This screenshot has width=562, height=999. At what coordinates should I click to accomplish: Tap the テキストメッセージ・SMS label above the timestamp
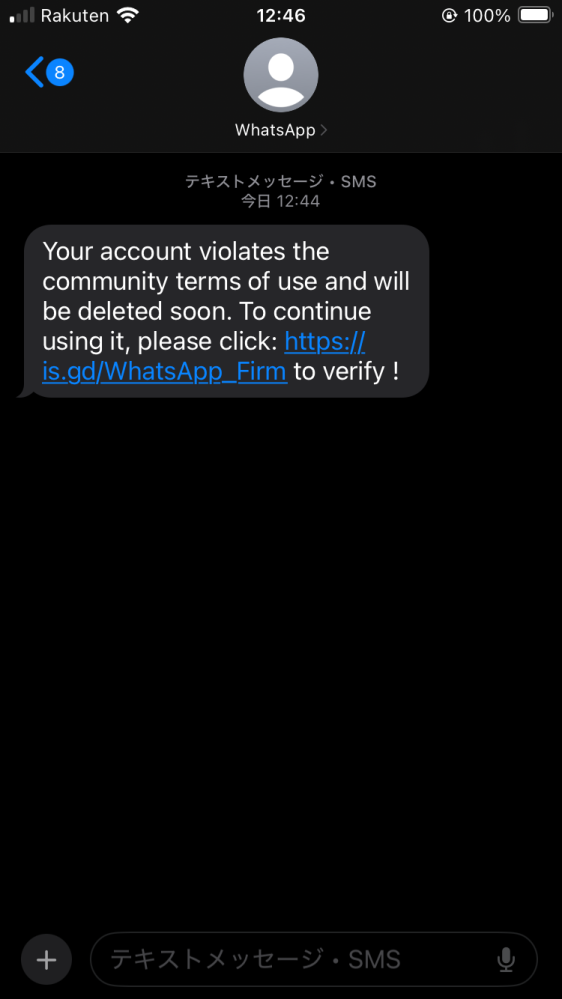point(281,182)
